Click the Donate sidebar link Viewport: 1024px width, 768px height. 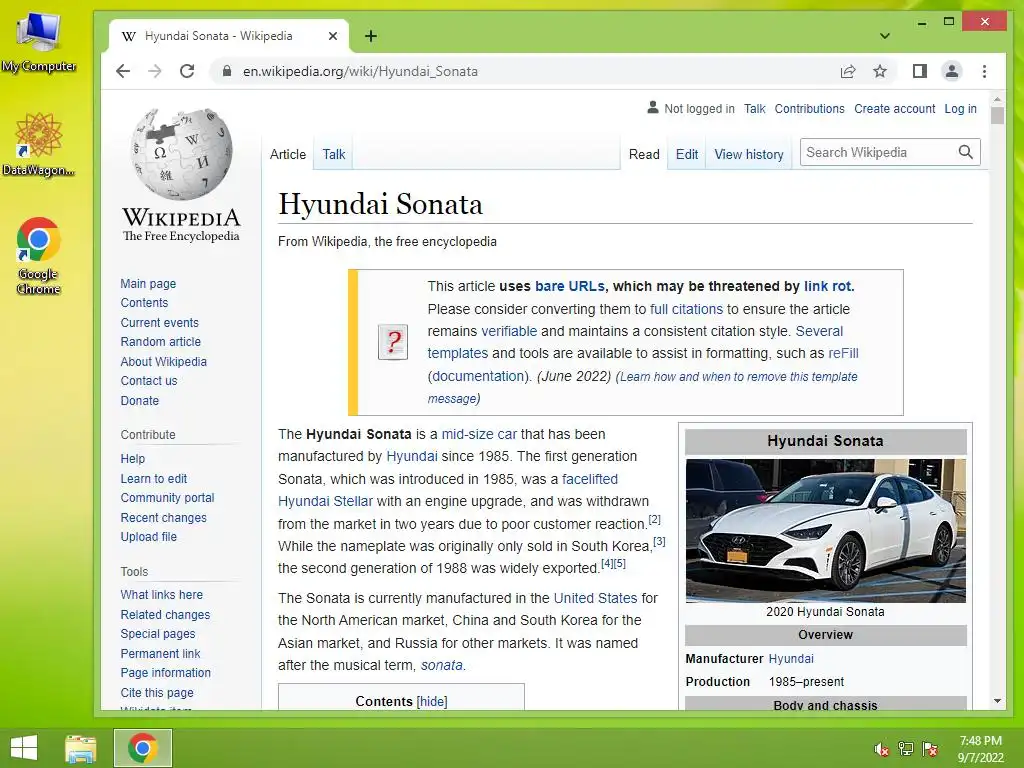click(140, 400)
